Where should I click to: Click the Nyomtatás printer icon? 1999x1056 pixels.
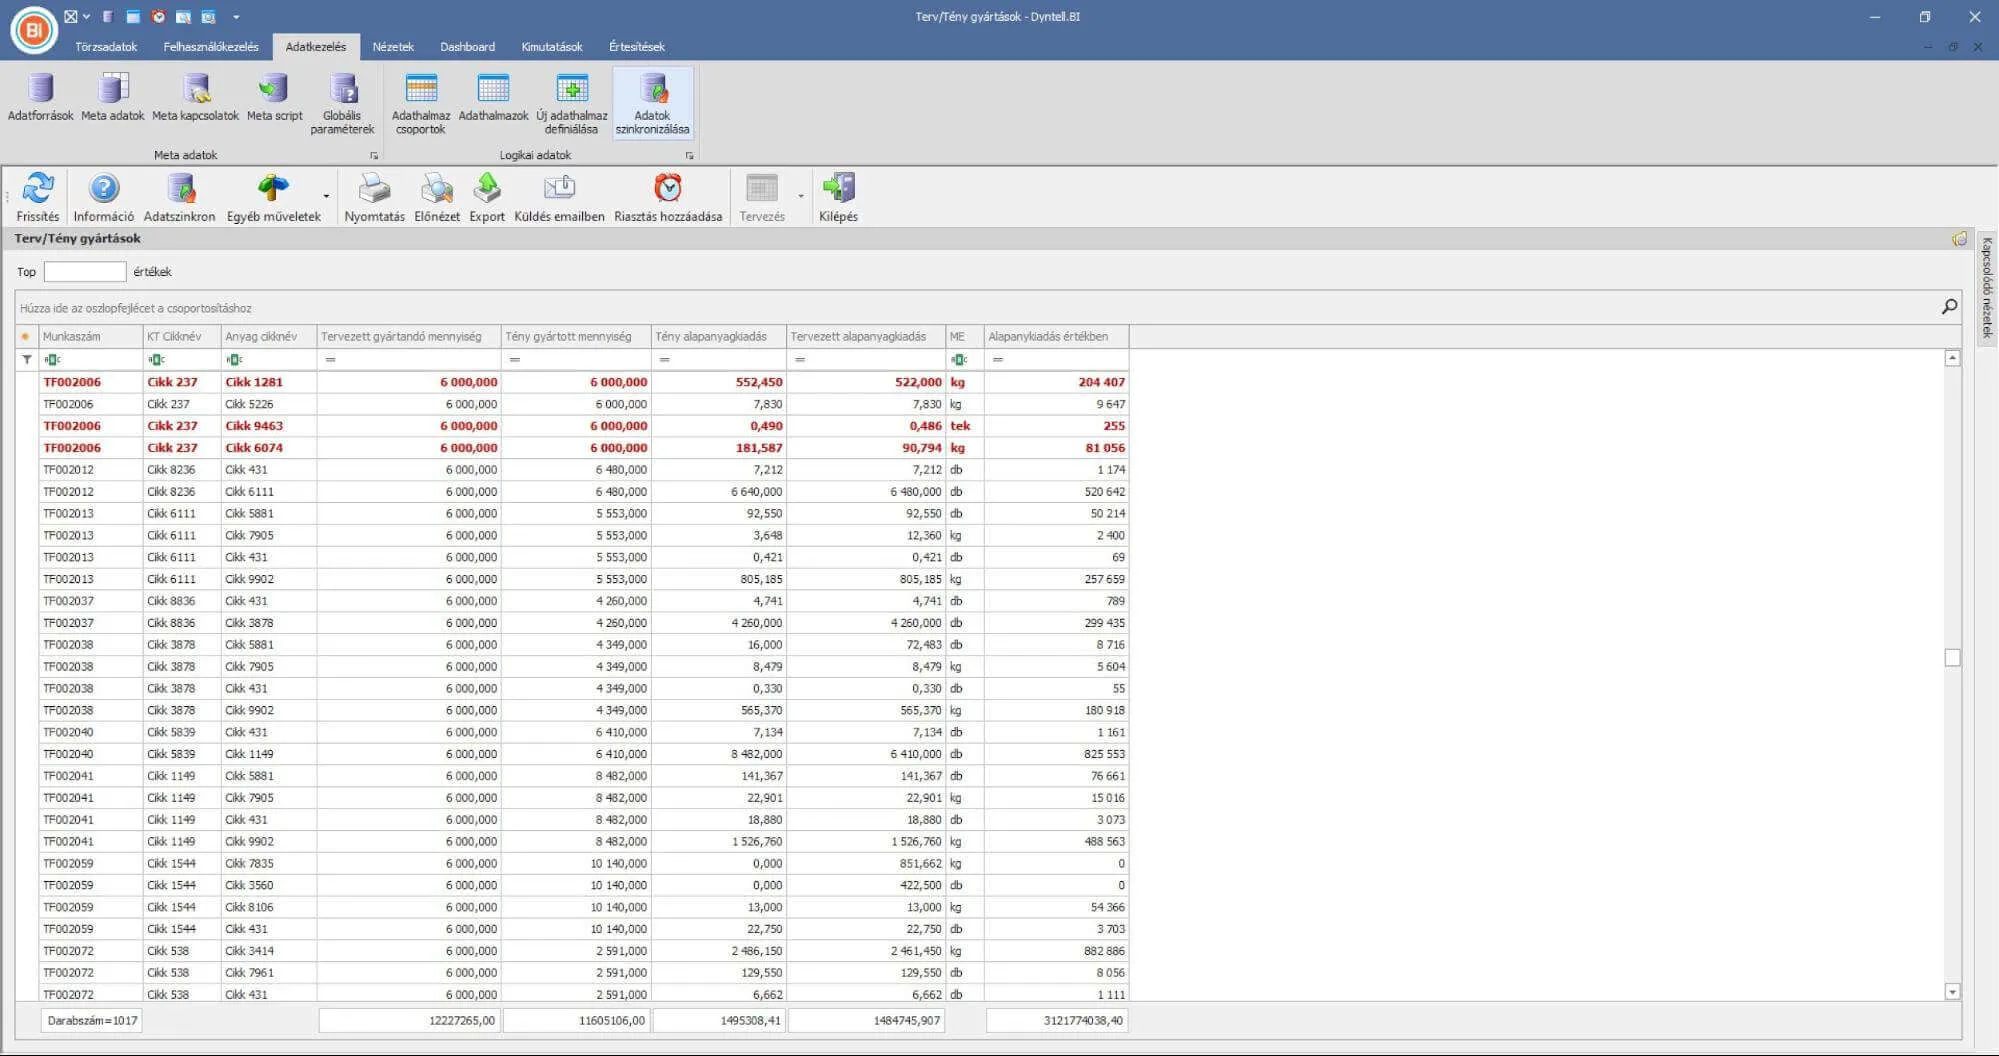click(374, 190)
